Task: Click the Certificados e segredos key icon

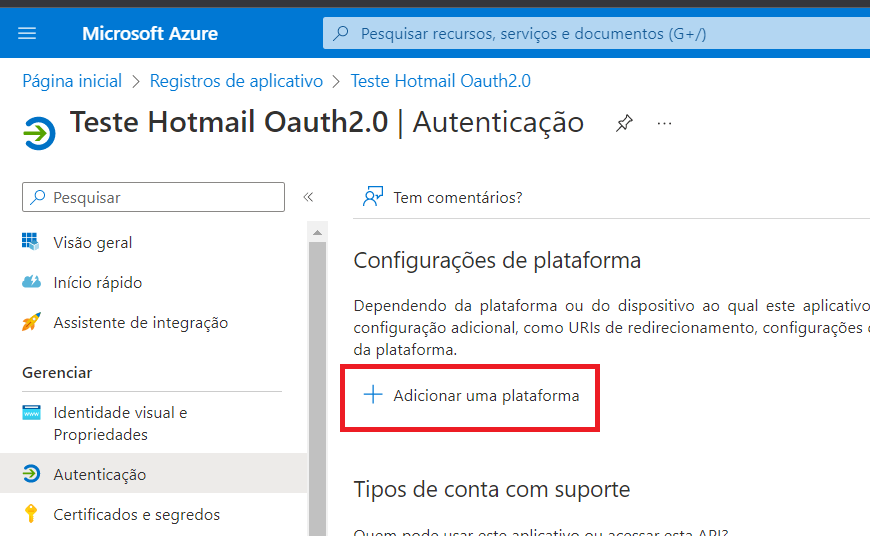Action: pos(32,514)
